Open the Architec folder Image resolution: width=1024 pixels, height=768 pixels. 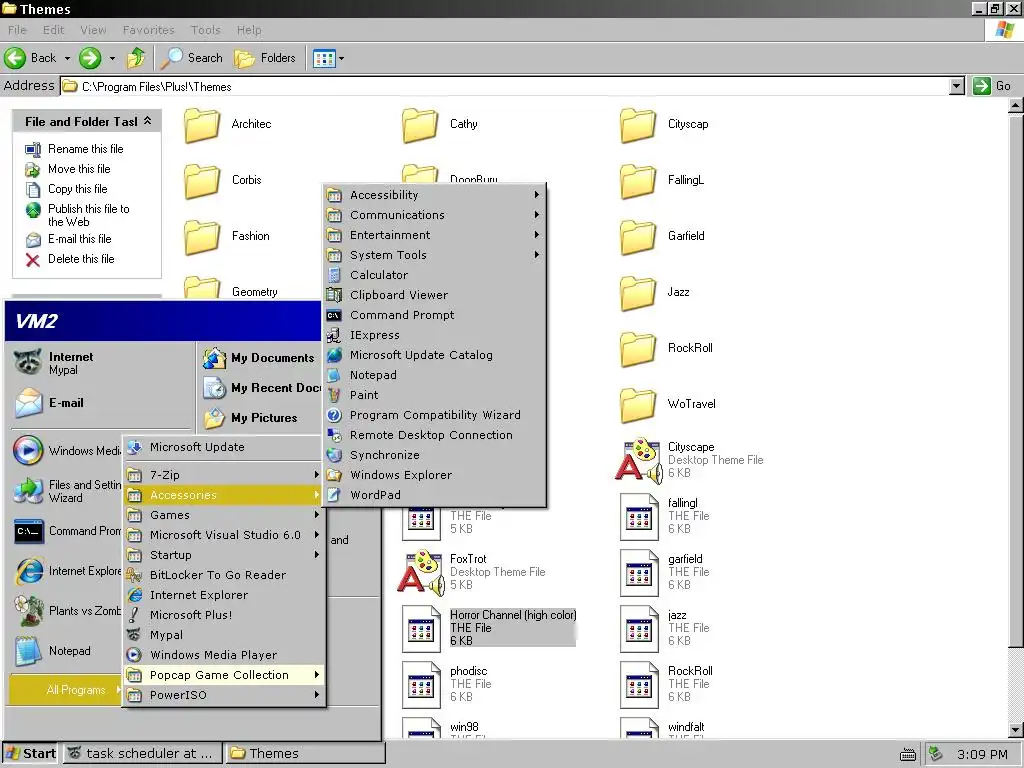227,125
